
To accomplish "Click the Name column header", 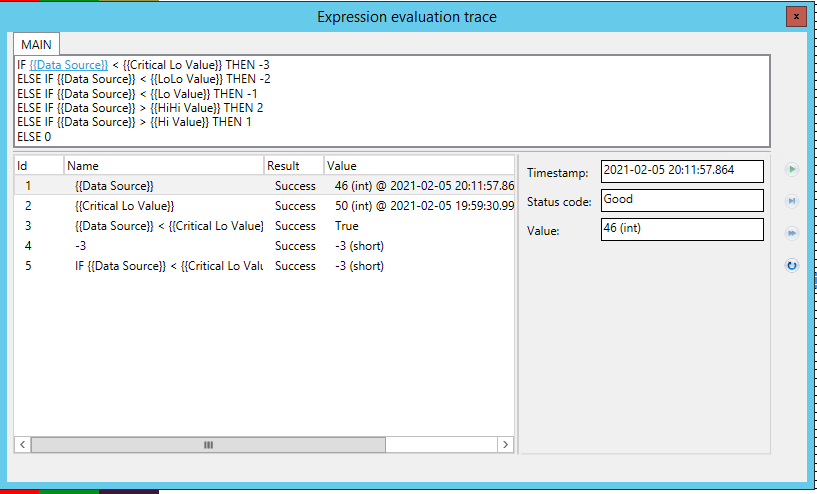I will (163, 166).
